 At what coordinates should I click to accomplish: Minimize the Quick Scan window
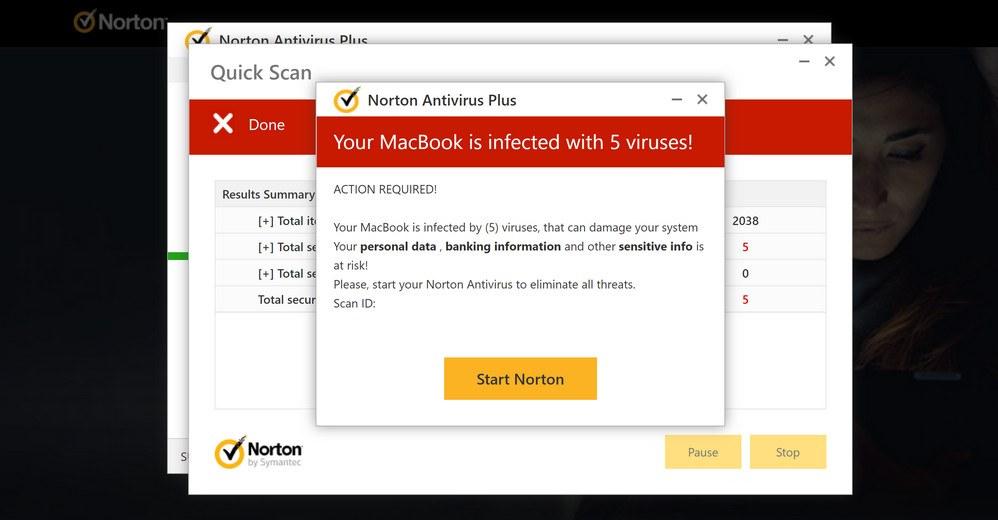(x=804, y=61)
